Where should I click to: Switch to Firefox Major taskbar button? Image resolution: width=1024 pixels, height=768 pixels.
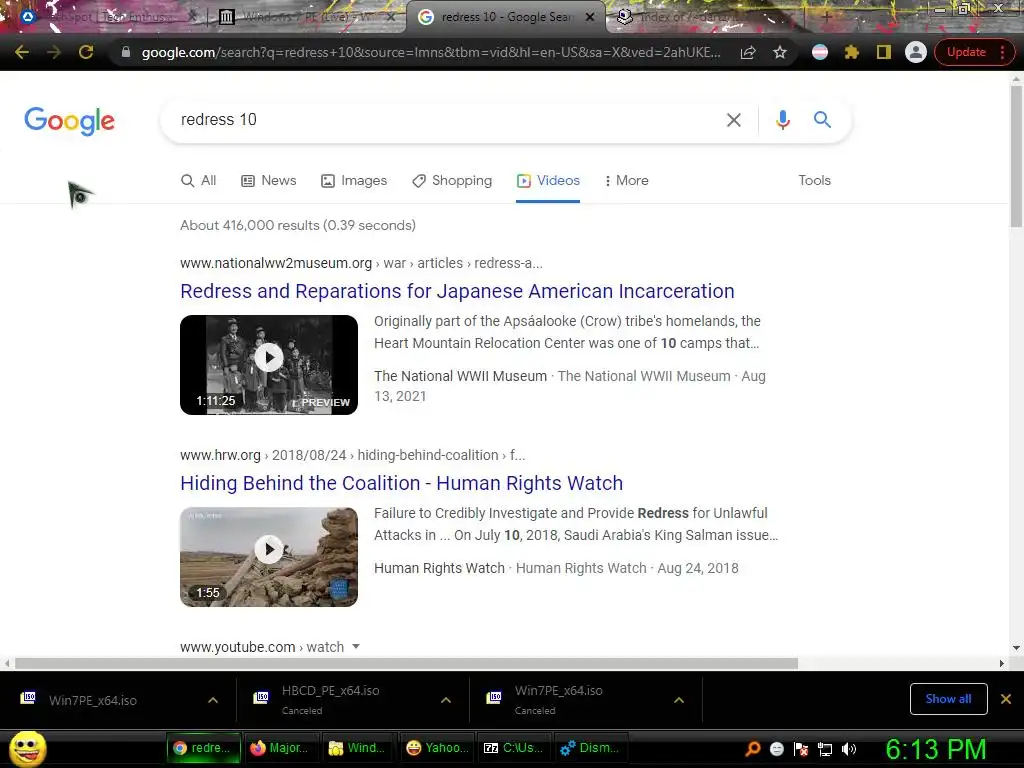(279, 748)
